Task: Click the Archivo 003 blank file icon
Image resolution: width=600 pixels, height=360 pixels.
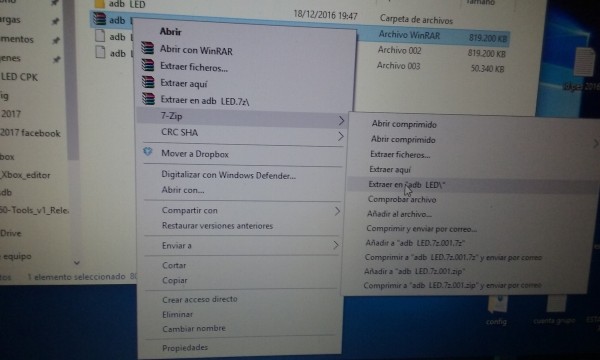Action: tap(100, 52)
